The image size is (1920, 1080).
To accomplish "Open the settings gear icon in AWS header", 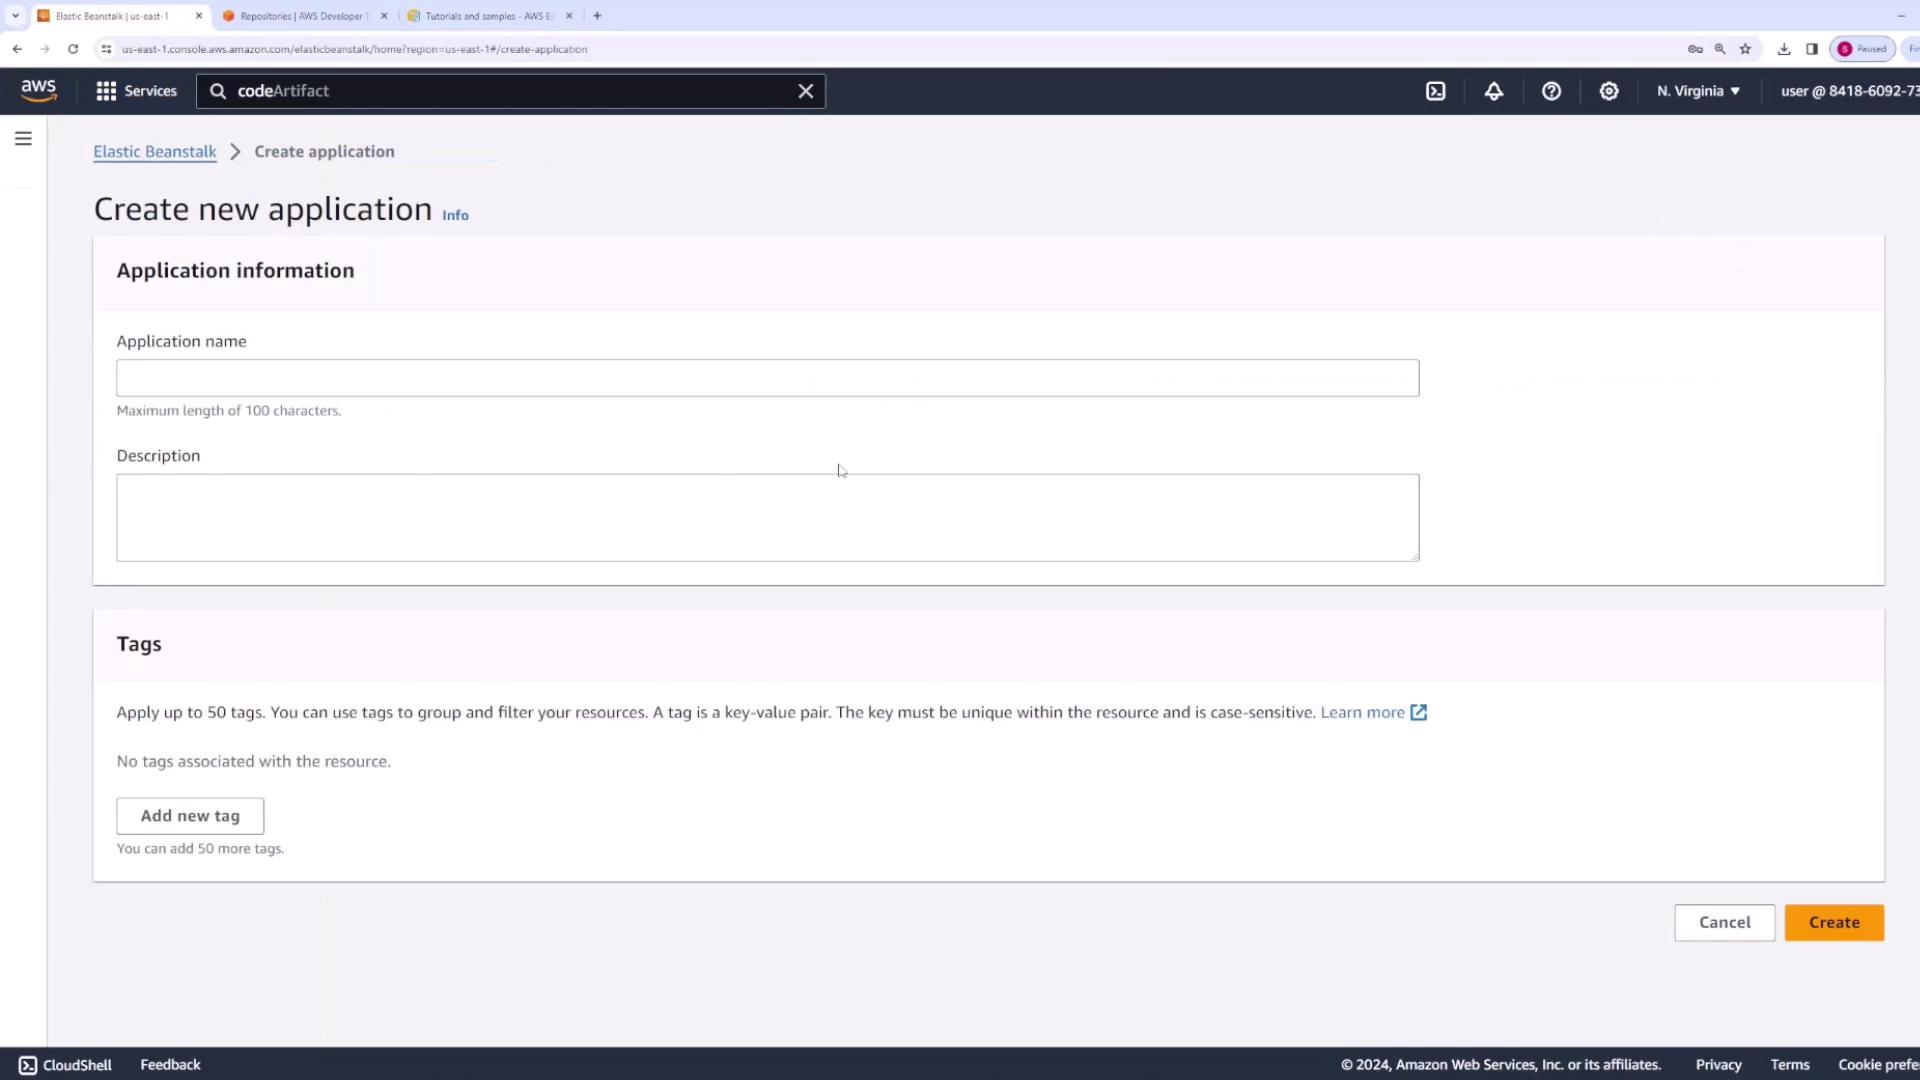I will (1608, 91).
